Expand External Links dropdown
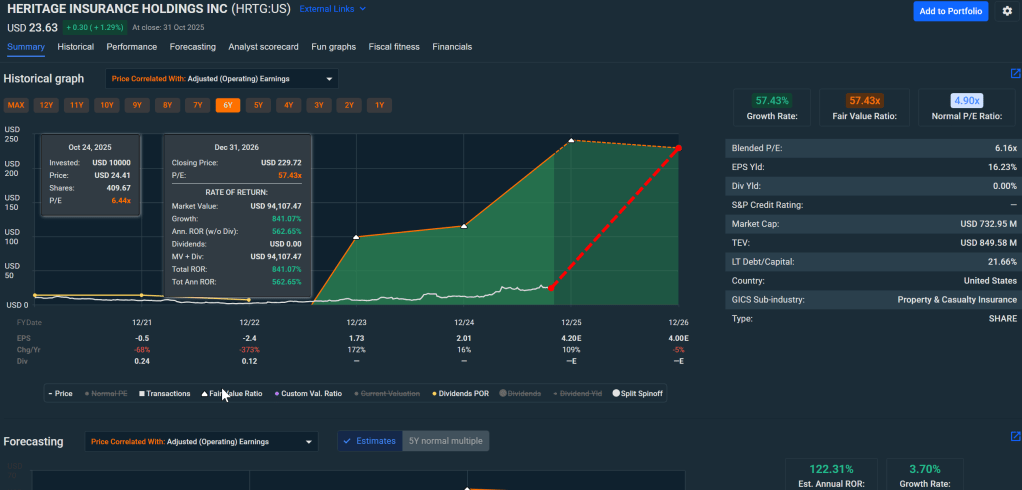This screenshot has height=490, width=1022. click(x=333, y=9)
